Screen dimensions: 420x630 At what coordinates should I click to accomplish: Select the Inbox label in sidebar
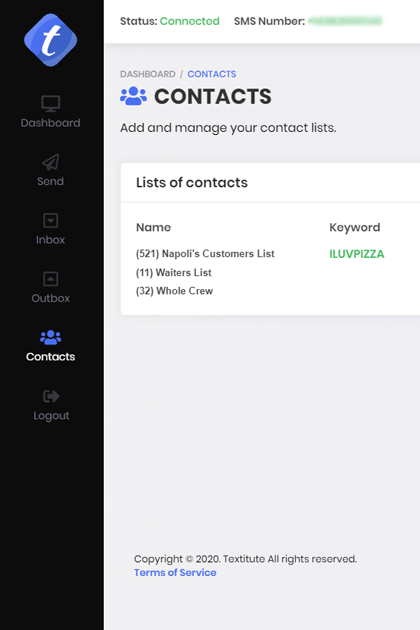[x=51, y=240]
